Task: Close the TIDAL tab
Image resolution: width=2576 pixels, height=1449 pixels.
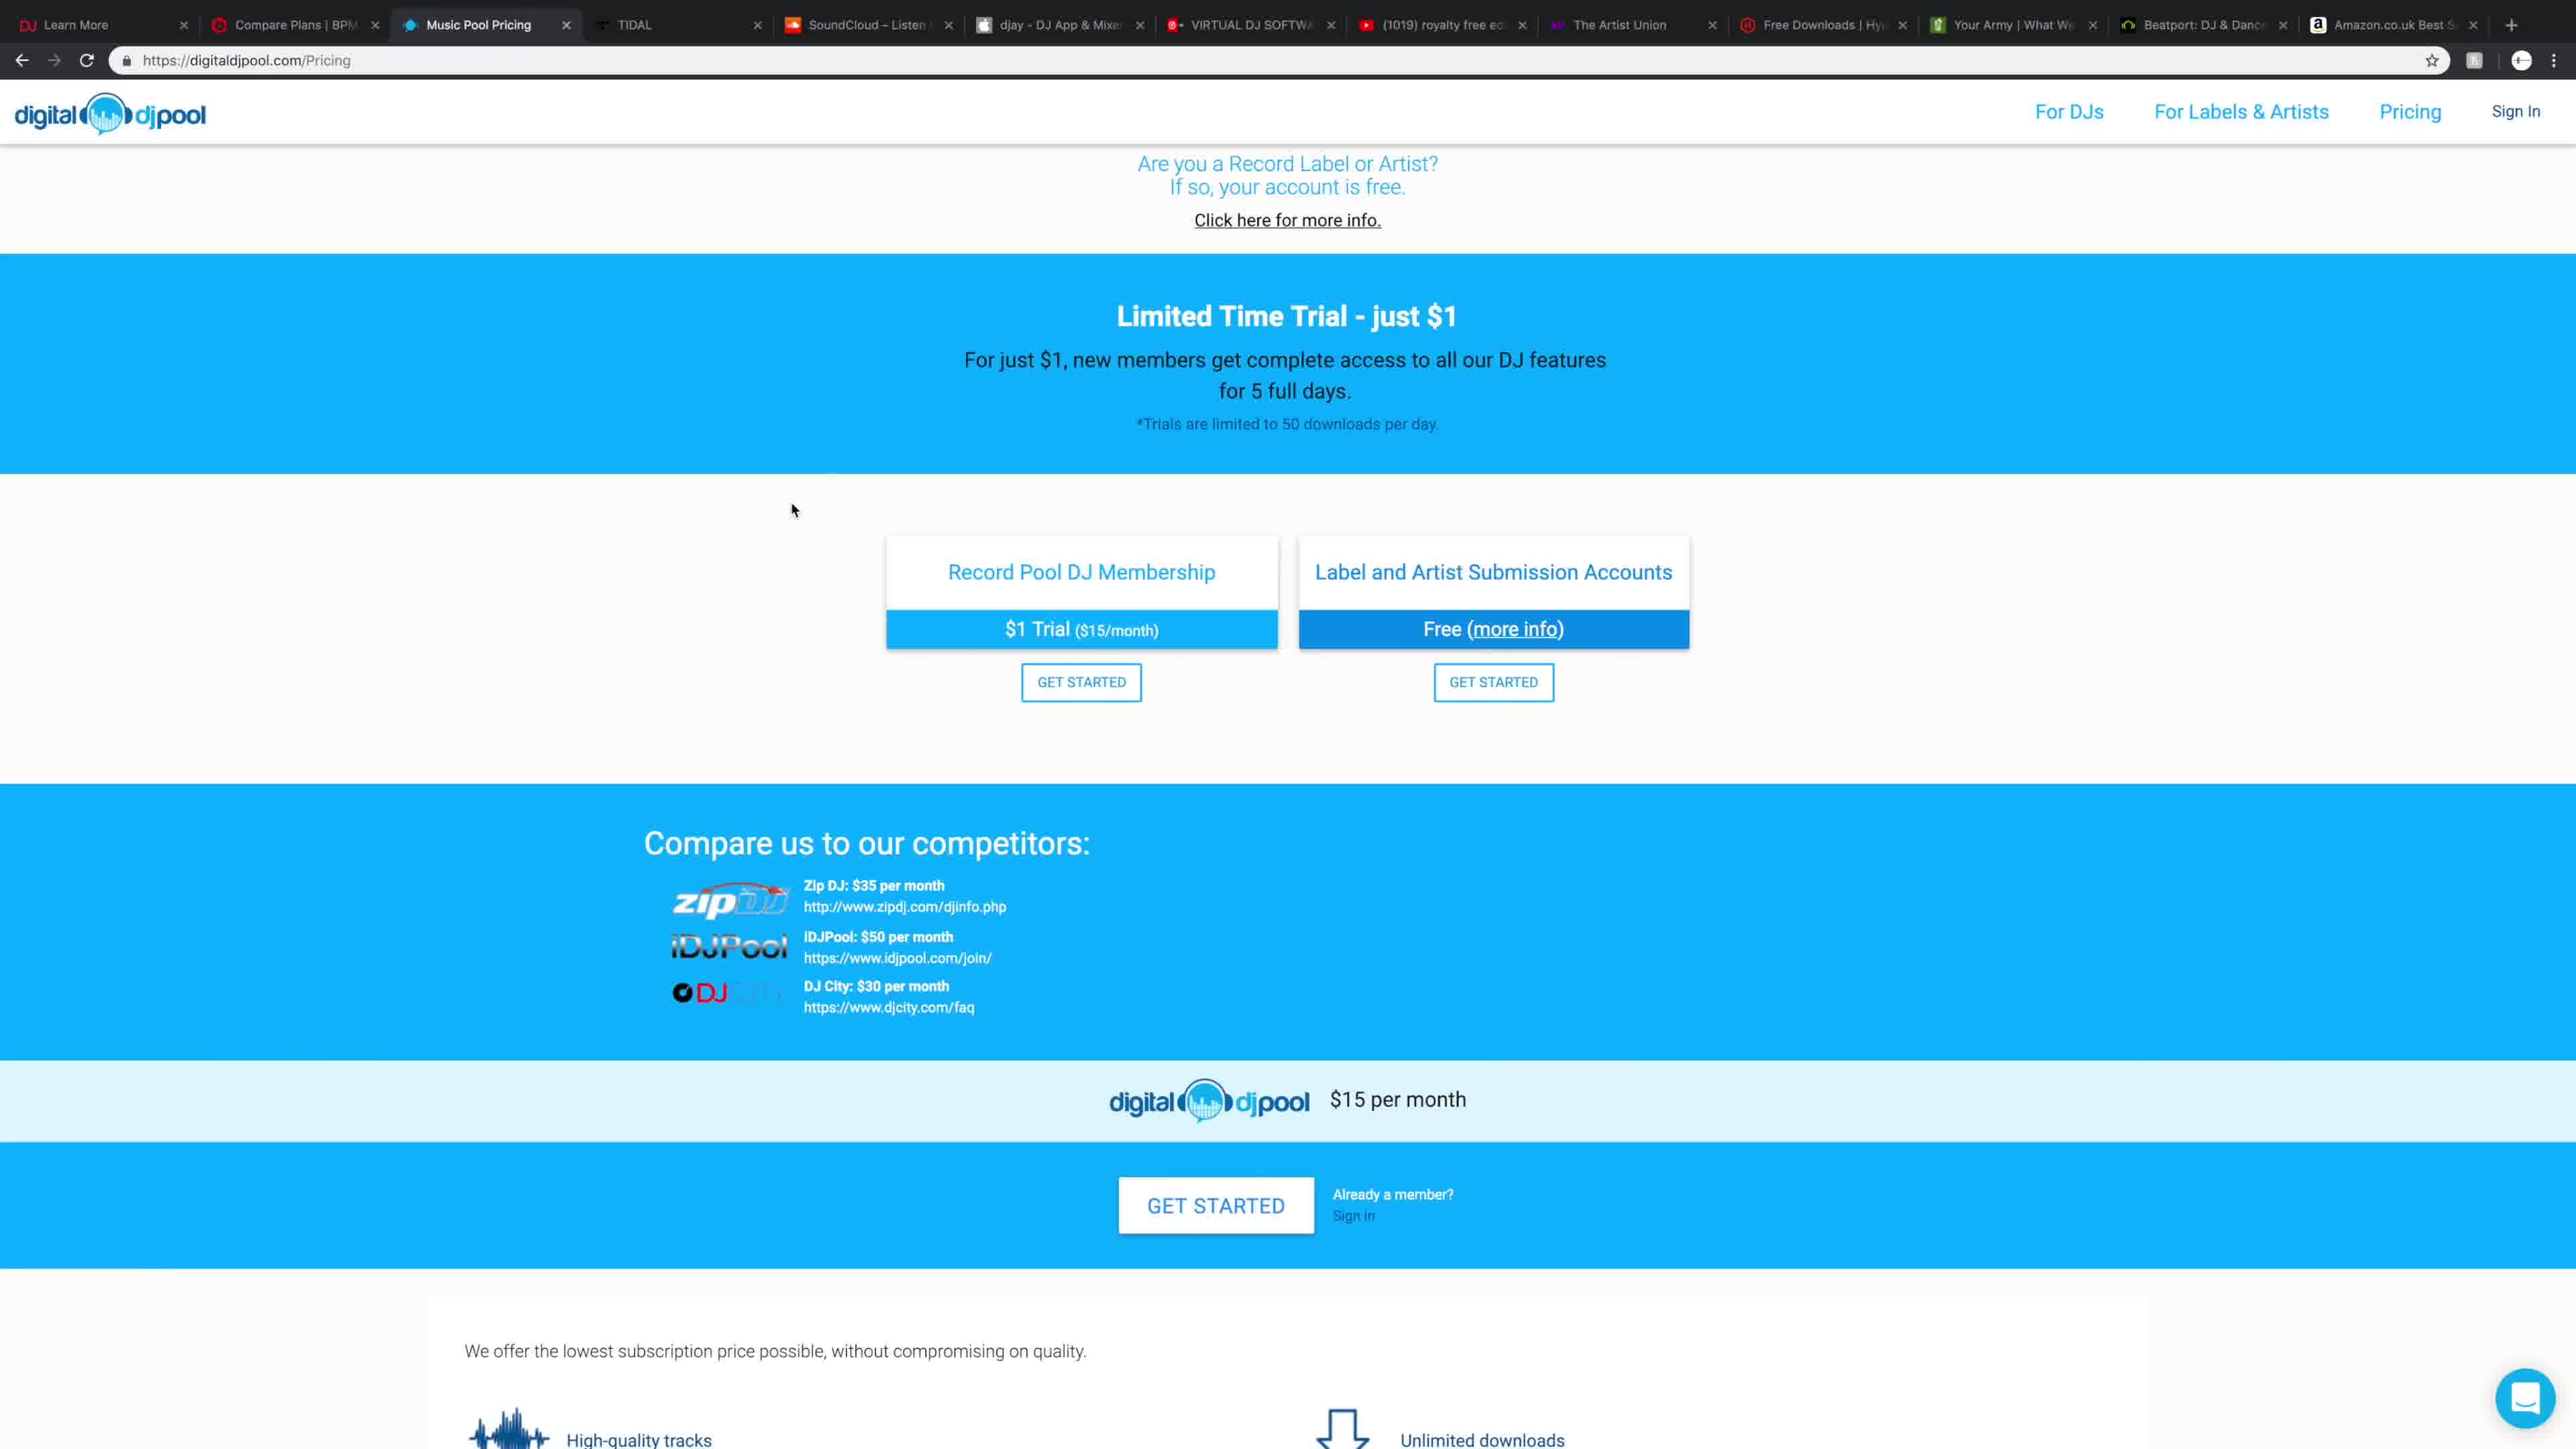Action: [x=757, y=25]
